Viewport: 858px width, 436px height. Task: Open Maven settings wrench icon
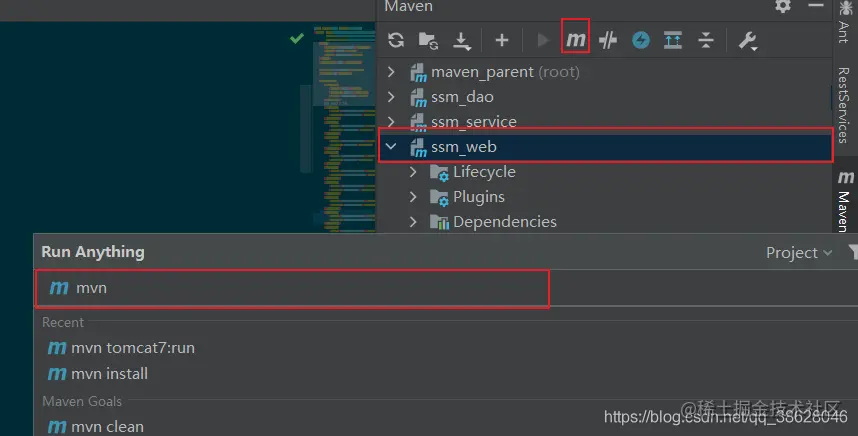[747, 40]
